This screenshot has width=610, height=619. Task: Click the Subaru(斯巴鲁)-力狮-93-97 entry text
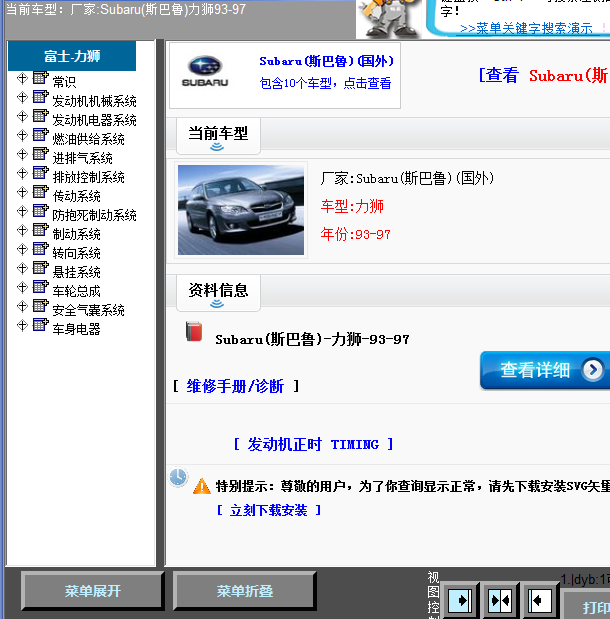click(312, 340)
